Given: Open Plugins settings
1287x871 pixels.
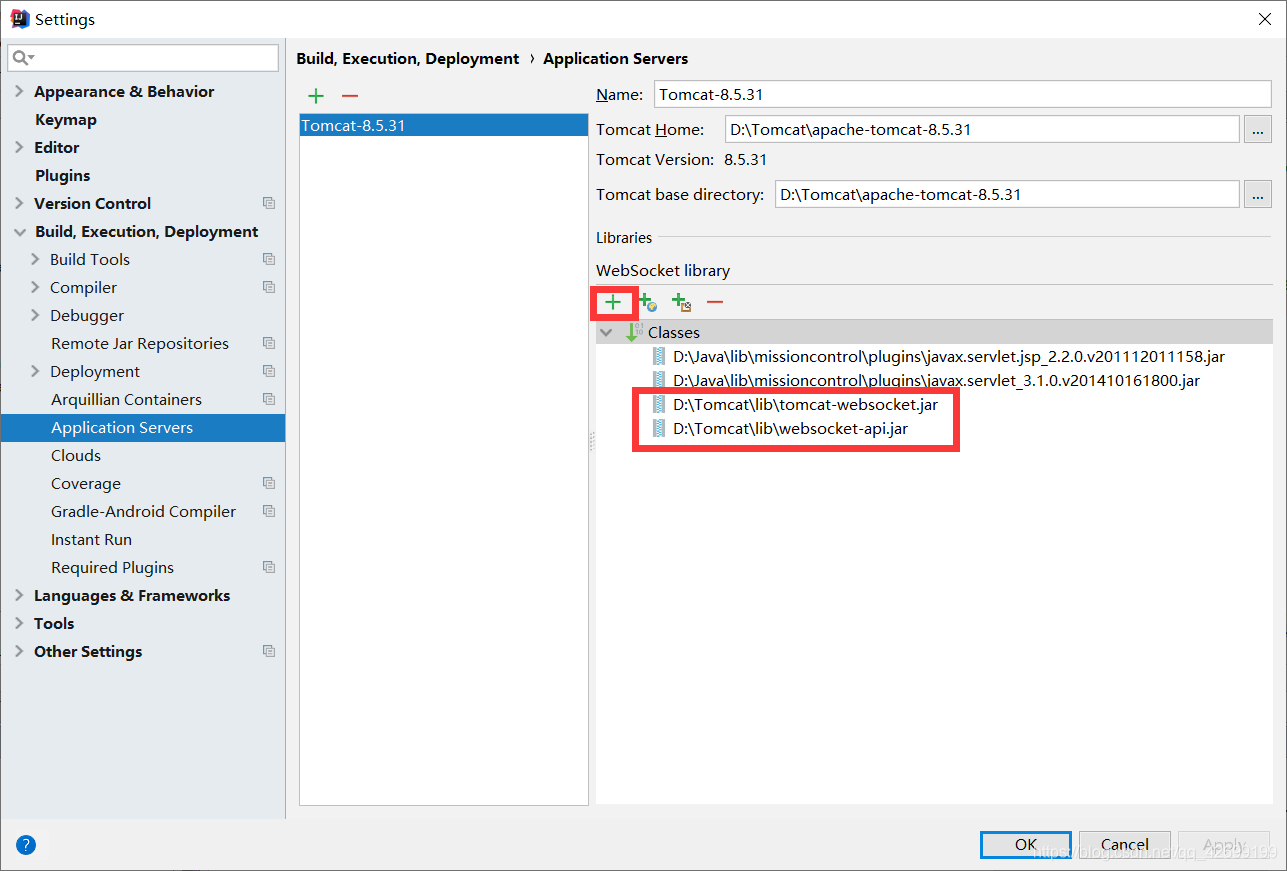Looking at the screenshot, I should tap(63, 175).
